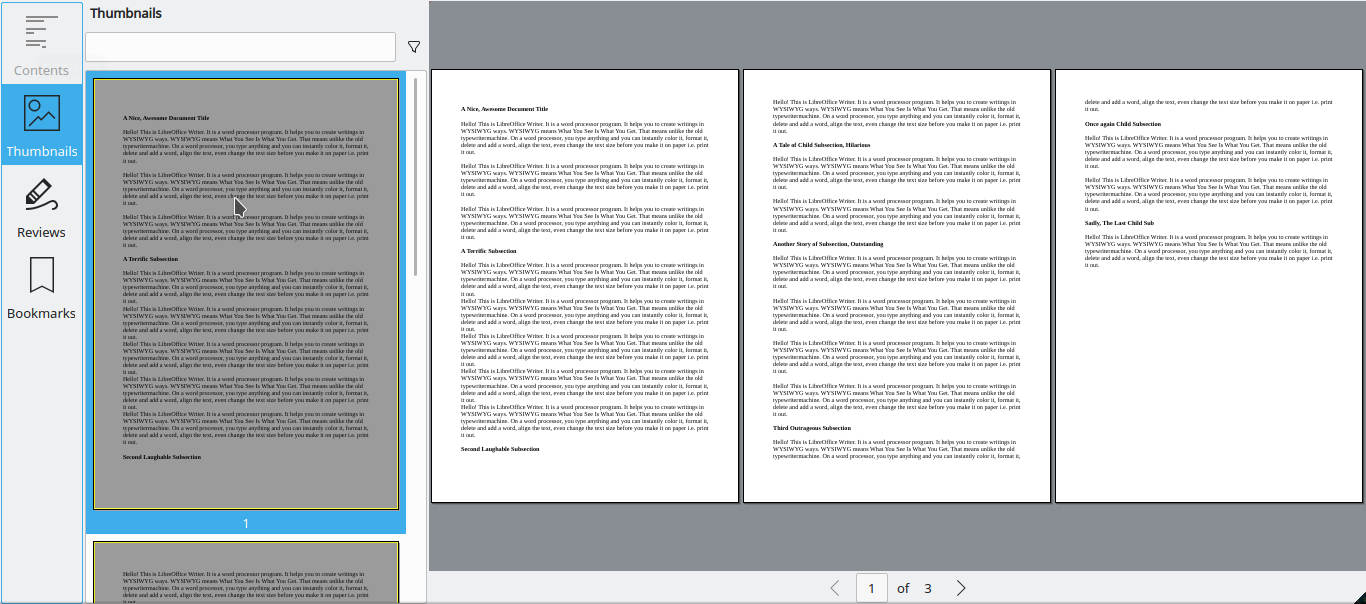Viewport: 1366px width, 604px height.
Task: Click the filter icon beside the search box
Action: click(x=413, y=46)
